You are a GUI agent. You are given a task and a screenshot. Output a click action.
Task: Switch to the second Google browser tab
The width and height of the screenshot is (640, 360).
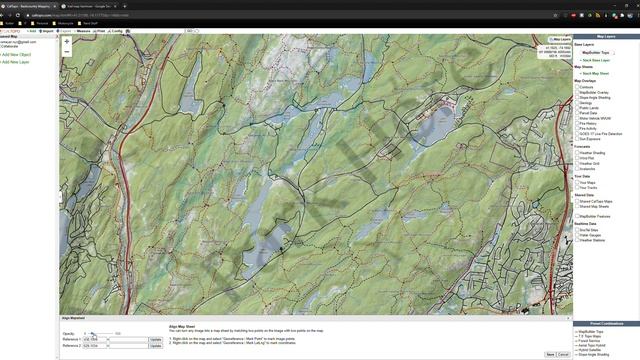[88, 6]
